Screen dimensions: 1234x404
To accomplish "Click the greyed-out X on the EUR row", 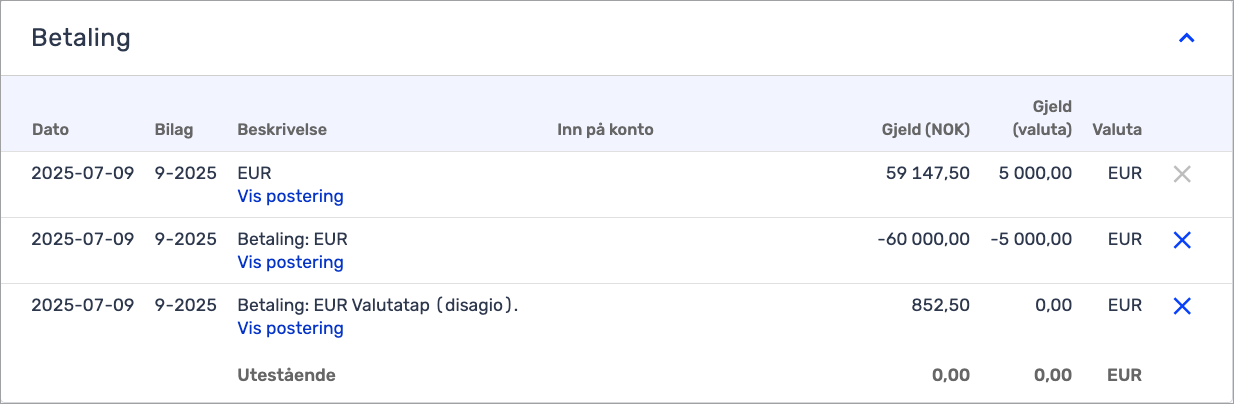I will tap(1182, 174).
